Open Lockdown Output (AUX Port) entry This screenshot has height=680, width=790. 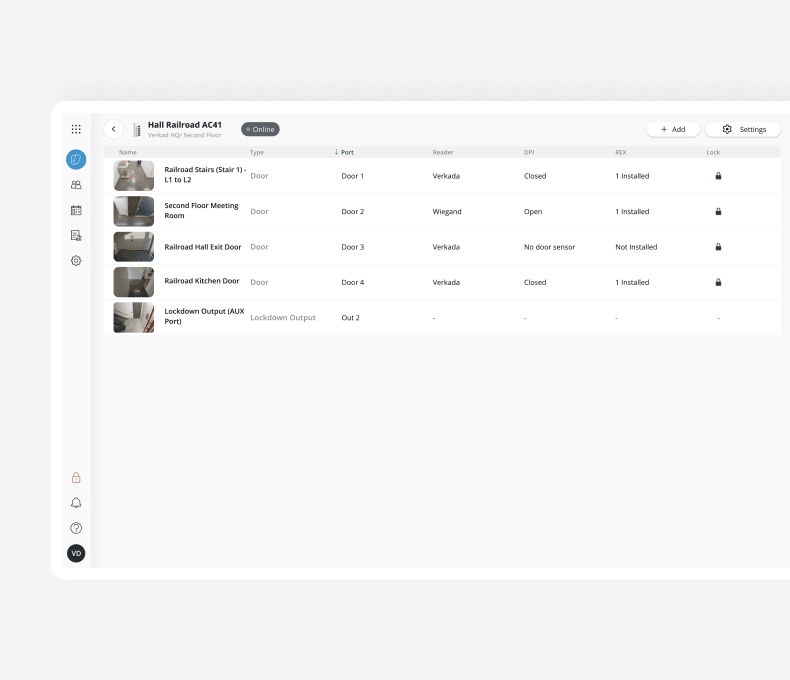pos(204,316)
